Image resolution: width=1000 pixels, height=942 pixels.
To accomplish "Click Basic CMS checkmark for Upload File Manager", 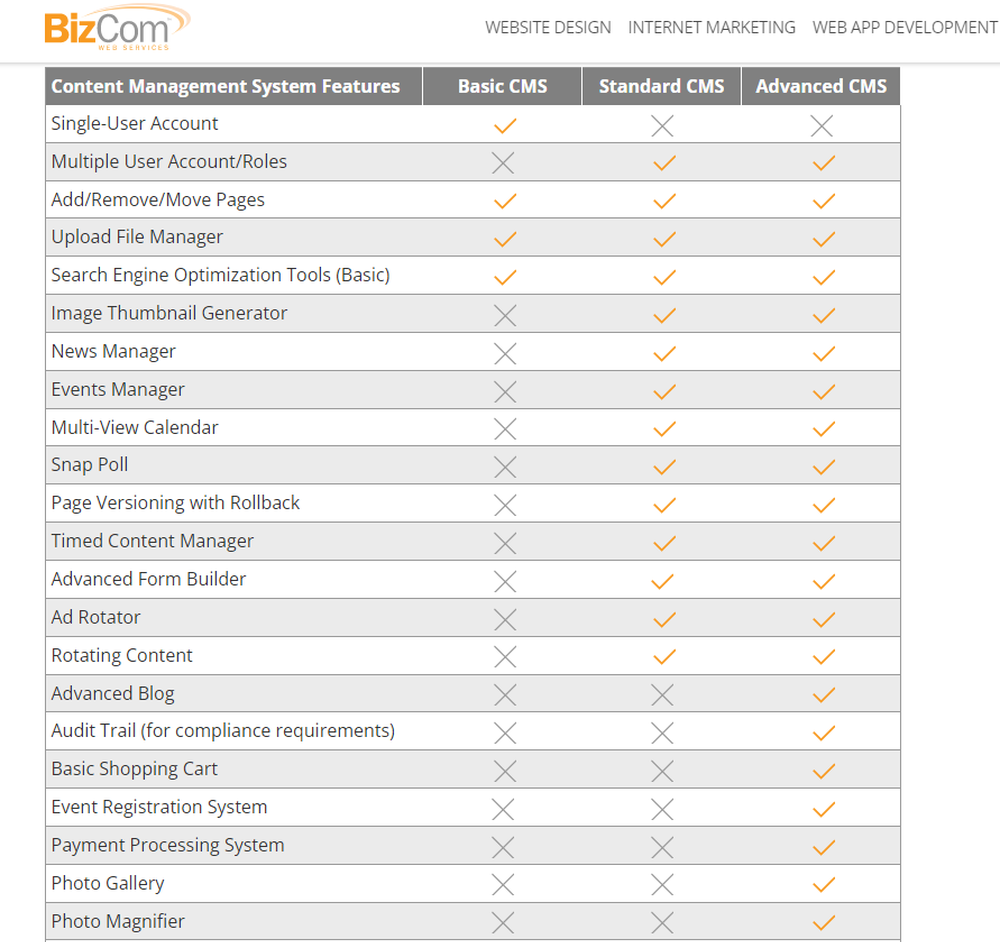I will (x=505, y=239).
